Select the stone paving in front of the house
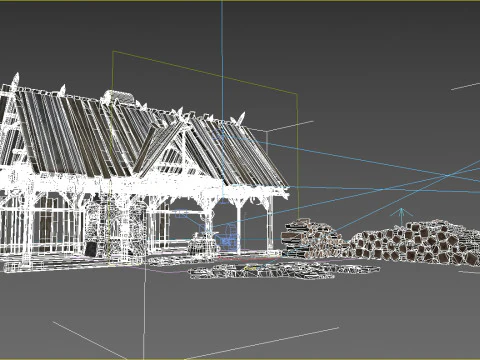Image resolution: width=480 pixels, height=360 pixels. point(283,270)
